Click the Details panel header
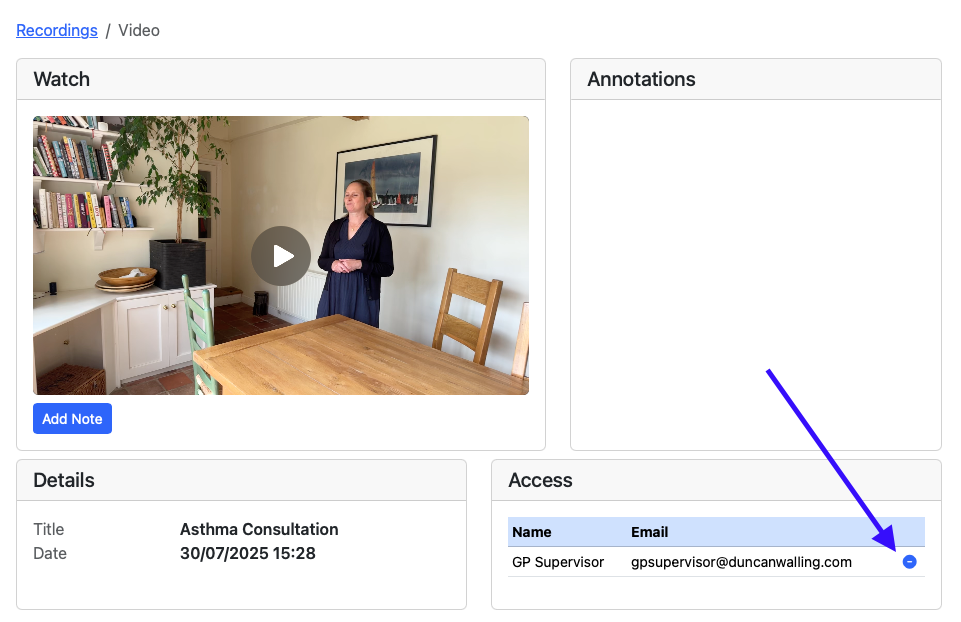 pos(64,480)
